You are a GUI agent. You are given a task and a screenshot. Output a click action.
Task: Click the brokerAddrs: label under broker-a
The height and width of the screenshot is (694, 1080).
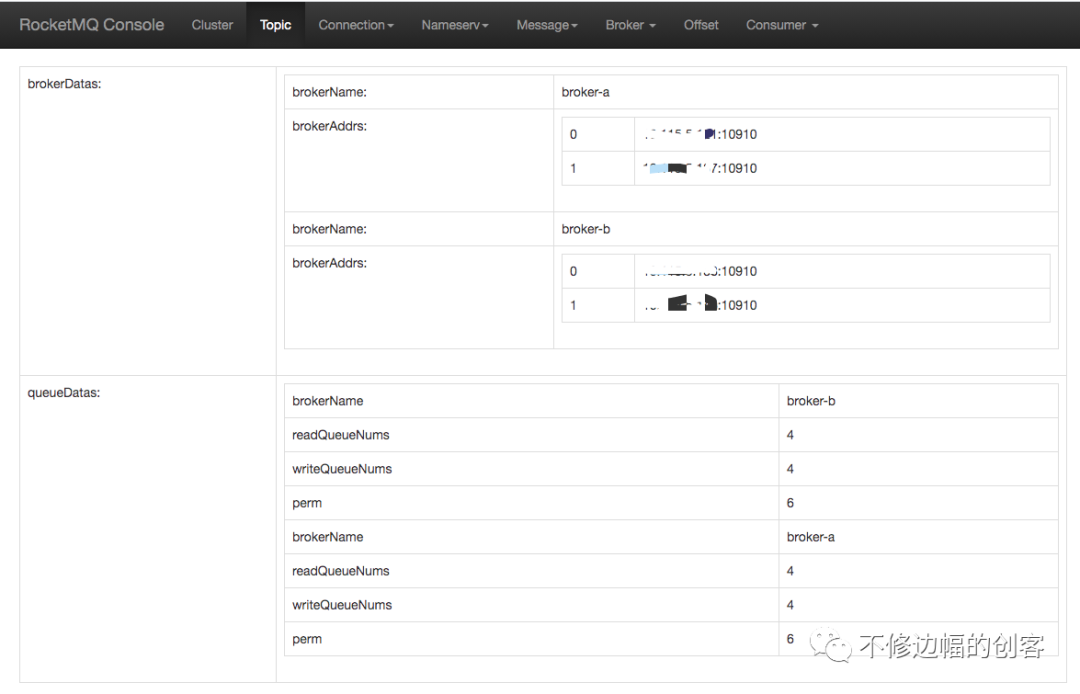[x=329, y=126]
